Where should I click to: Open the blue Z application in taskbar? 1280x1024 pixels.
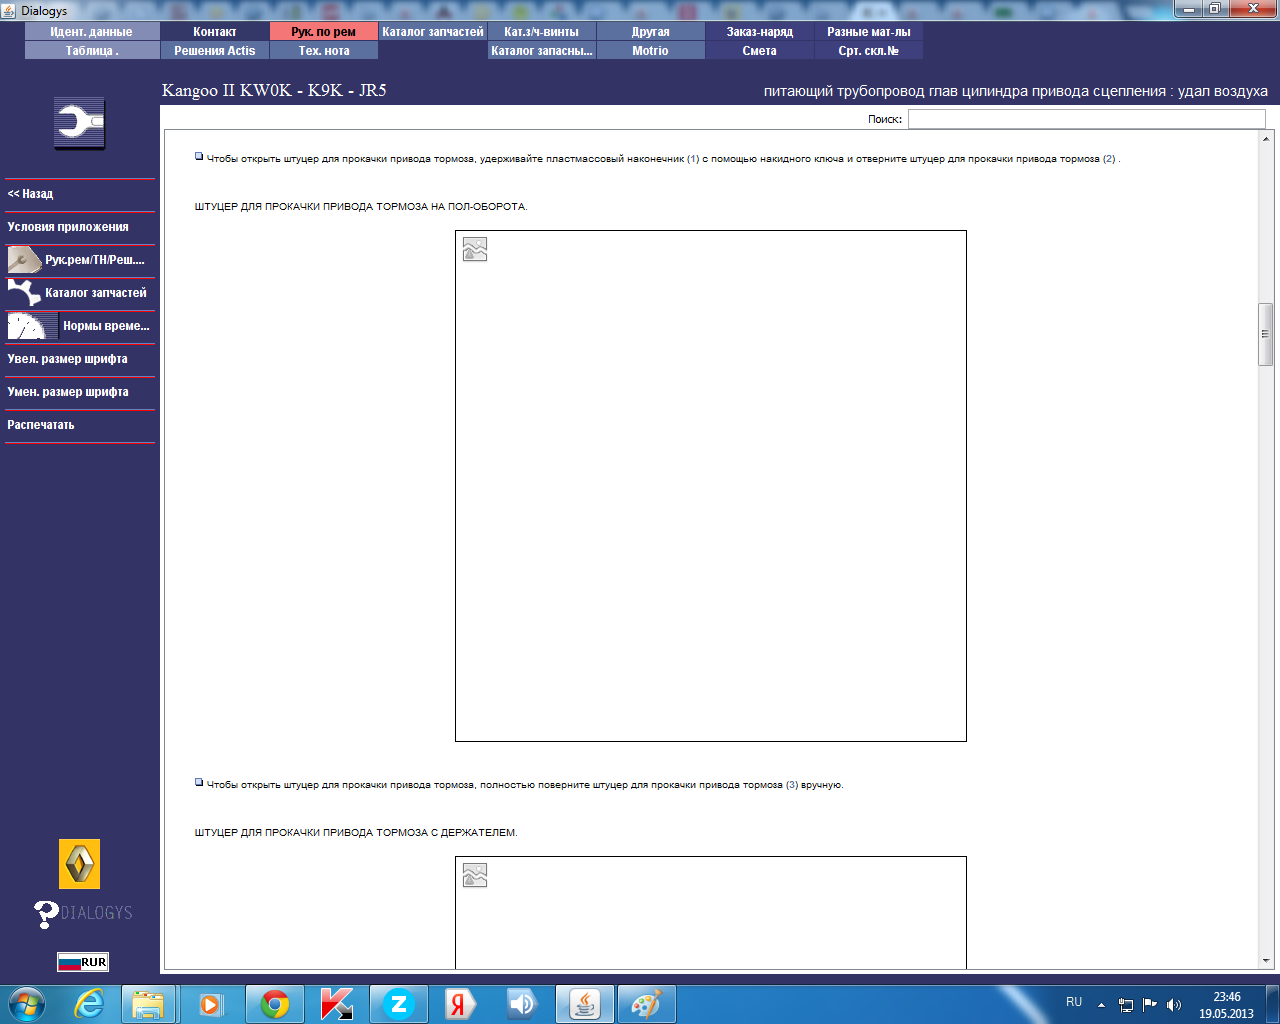tap(399, 1004)
